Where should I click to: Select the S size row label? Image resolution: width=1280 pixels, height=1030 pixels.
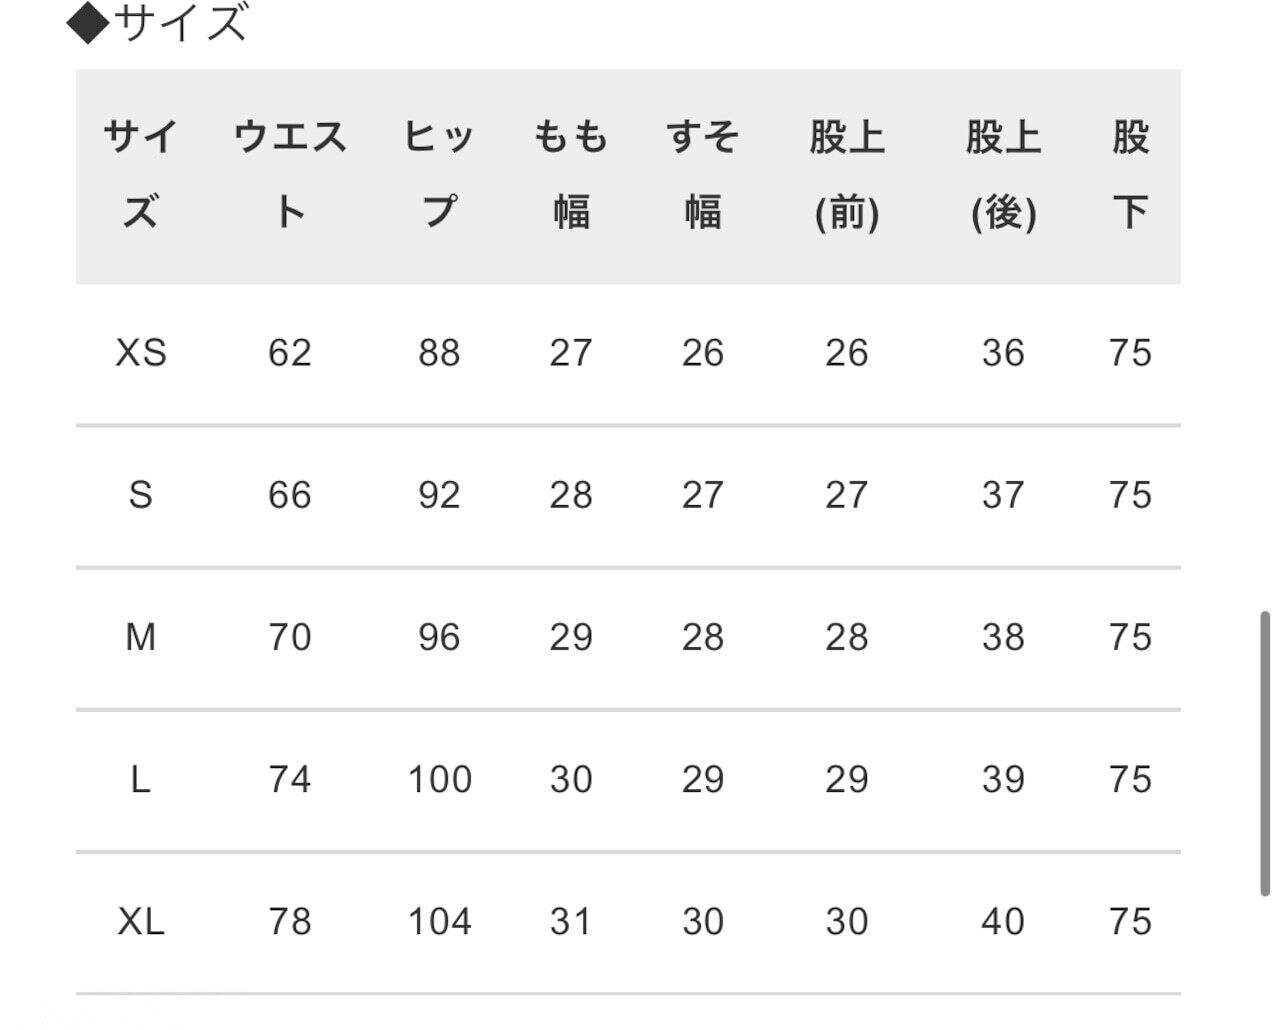[141, 495]
